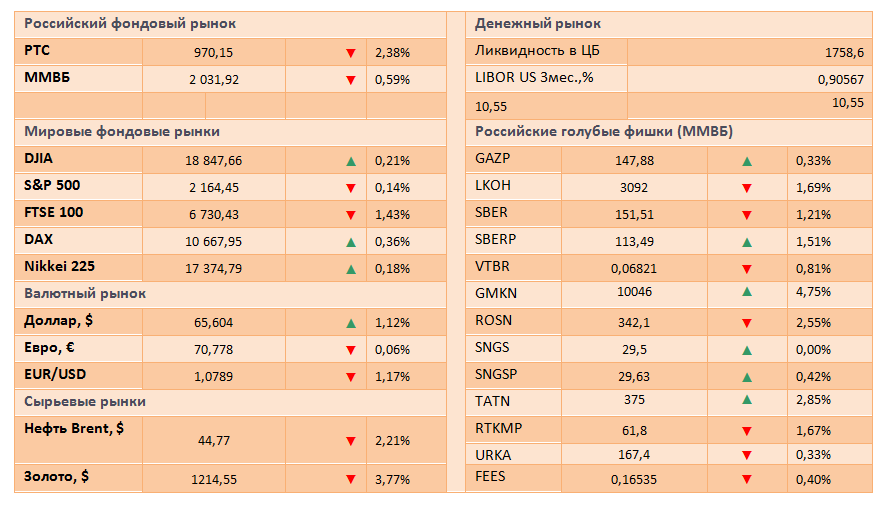Select the Сырьевые рынки section header
The image size is (887, 508).
(85, 402)
